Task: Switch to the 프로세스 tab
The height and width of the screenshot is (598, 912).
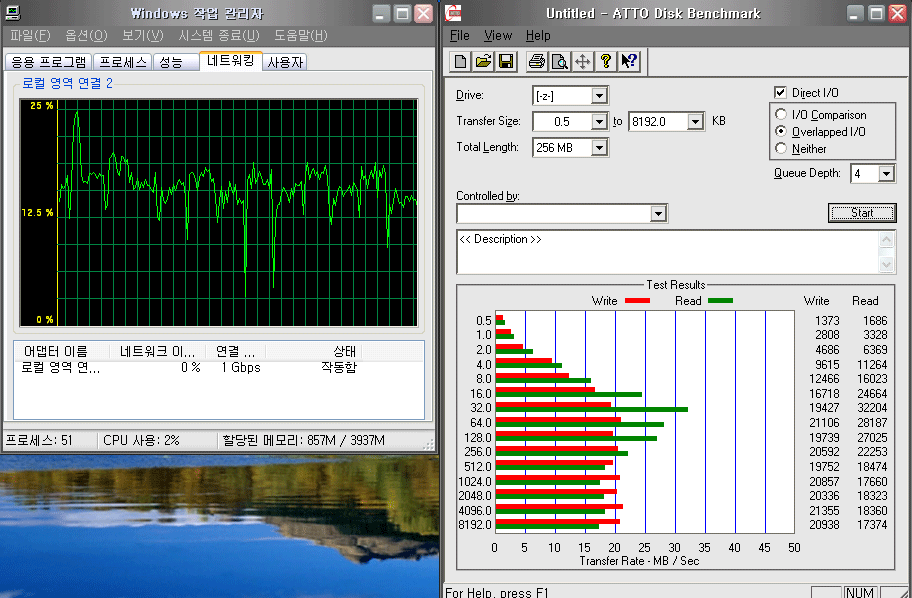Action: [x=123, y=62]
